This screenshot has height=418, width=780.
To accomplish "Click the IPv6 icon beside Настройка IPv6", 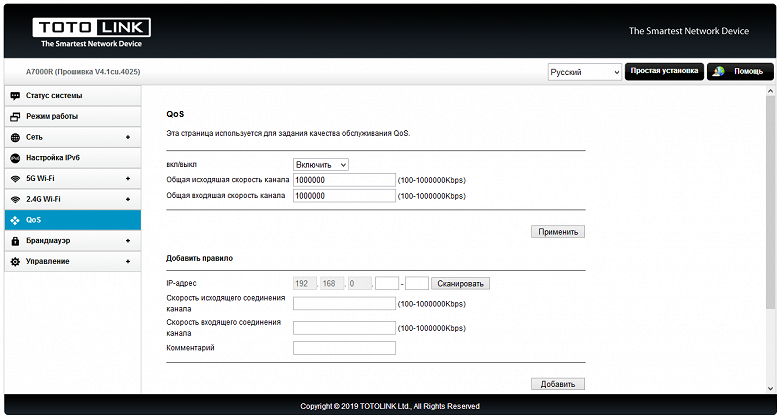I will tap(15, 158).
